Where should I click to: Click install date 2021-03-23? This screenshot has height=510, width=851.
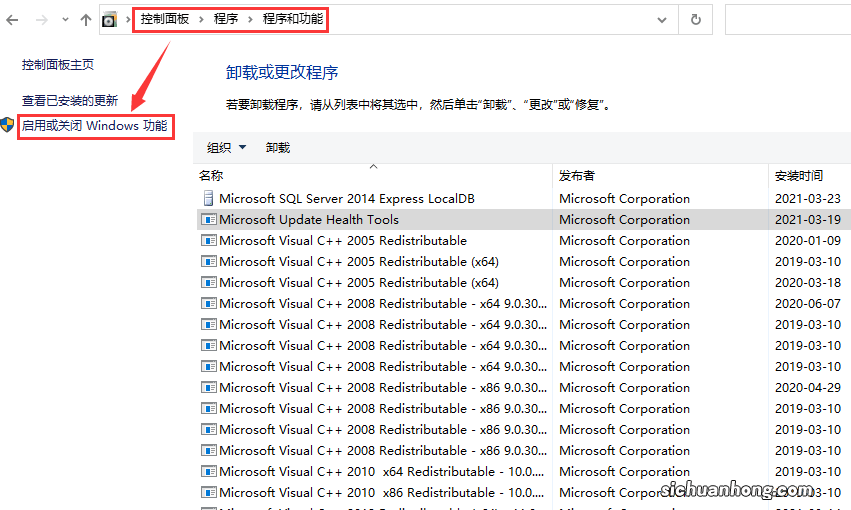[x=808, y=199]
